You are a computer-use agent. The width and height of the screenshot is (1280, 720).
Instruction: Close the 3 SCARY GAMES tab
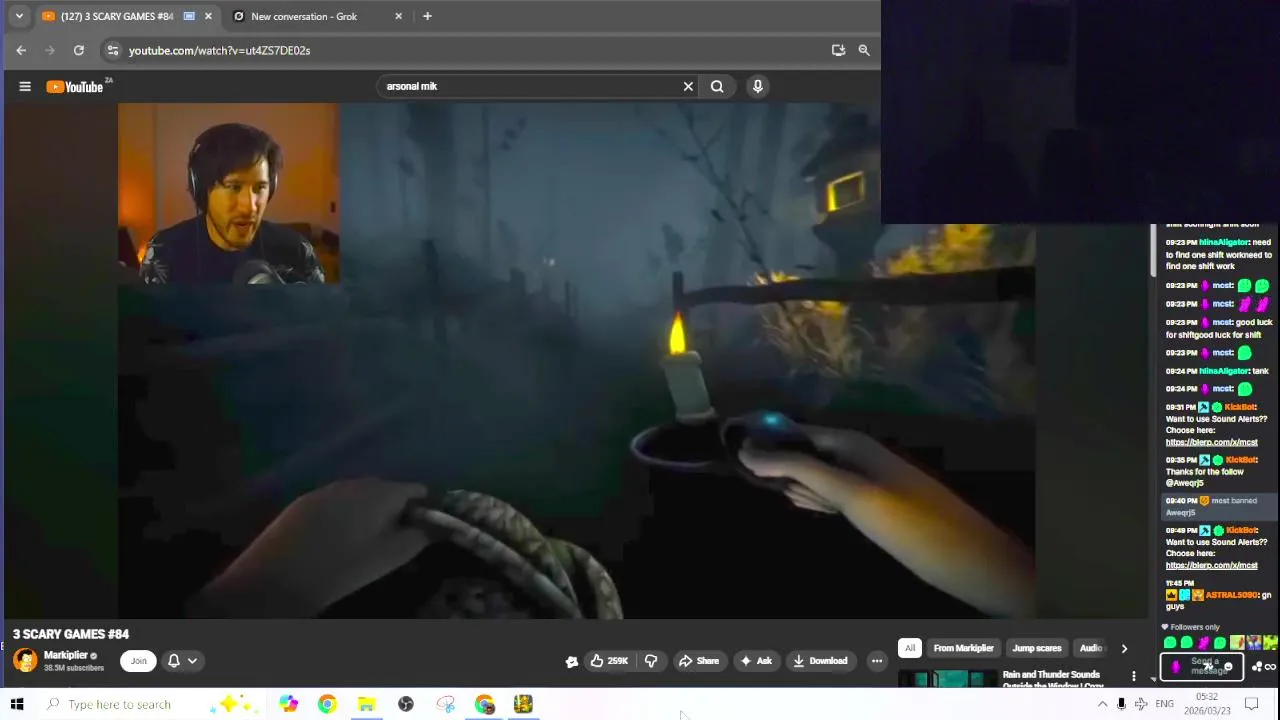coord(208,16)
